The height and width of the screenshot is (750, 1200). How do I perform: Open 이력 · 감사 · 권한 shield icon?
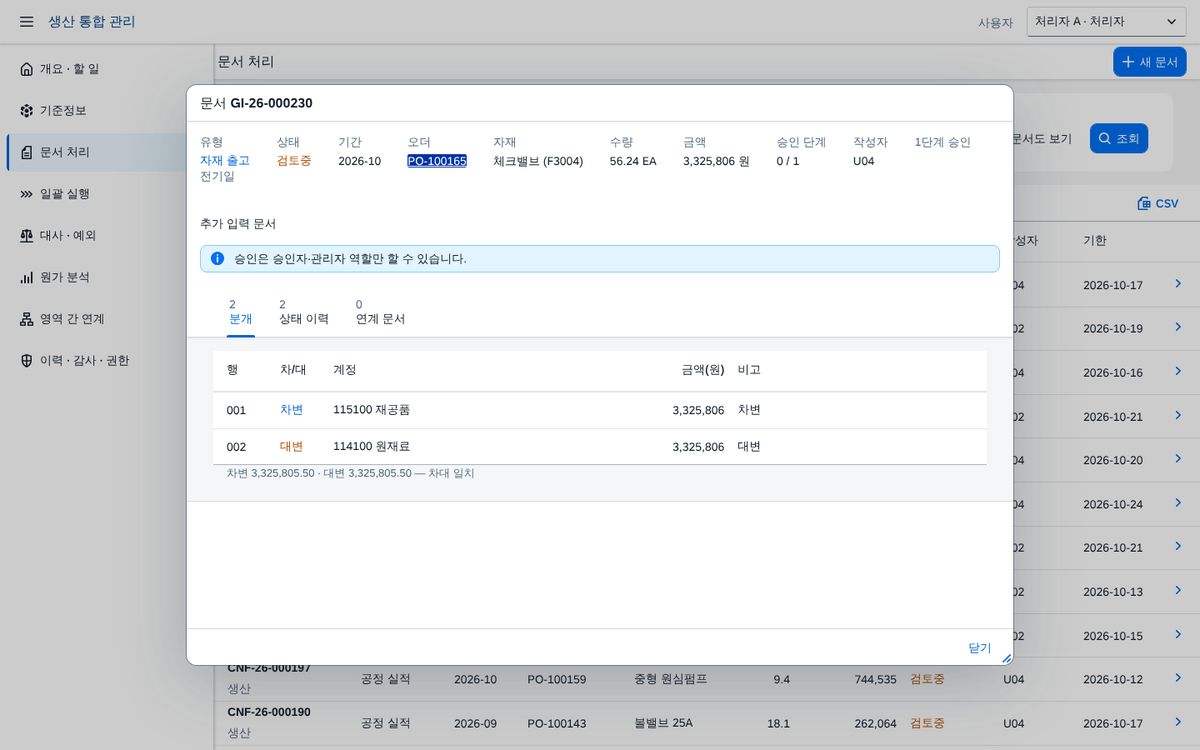click(x=27, y=360)
